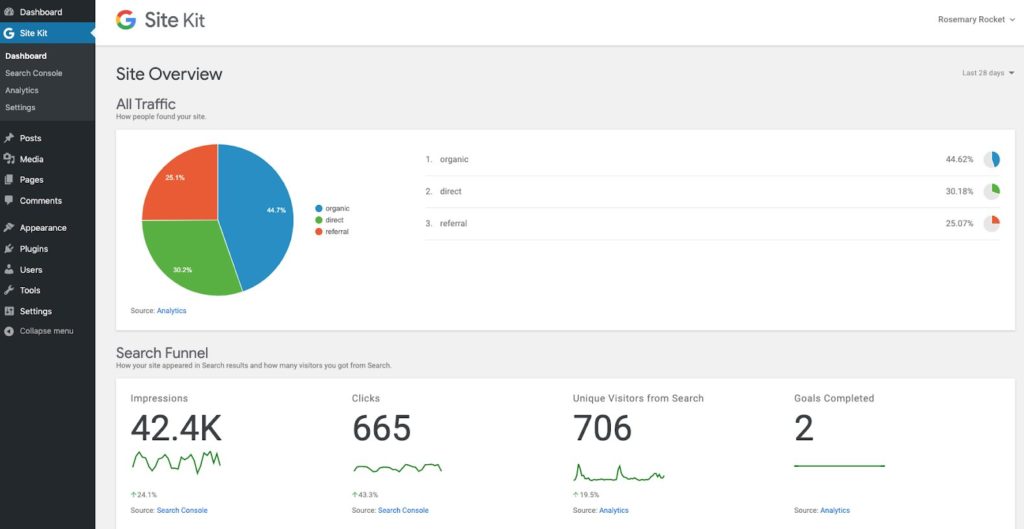Click the Site Kit G icon in sidebar

tap(8, 33)
